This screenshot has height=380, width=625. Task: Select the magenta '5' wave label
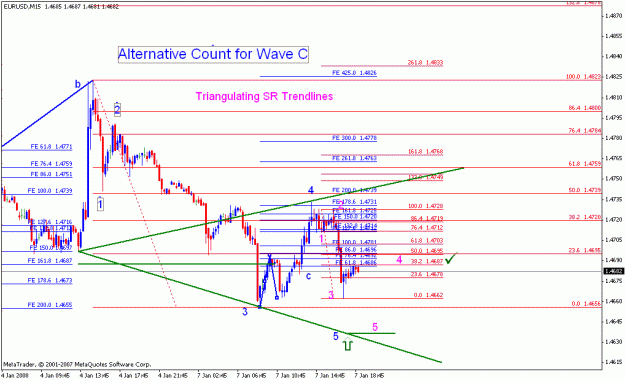click(x=375, y=327)
